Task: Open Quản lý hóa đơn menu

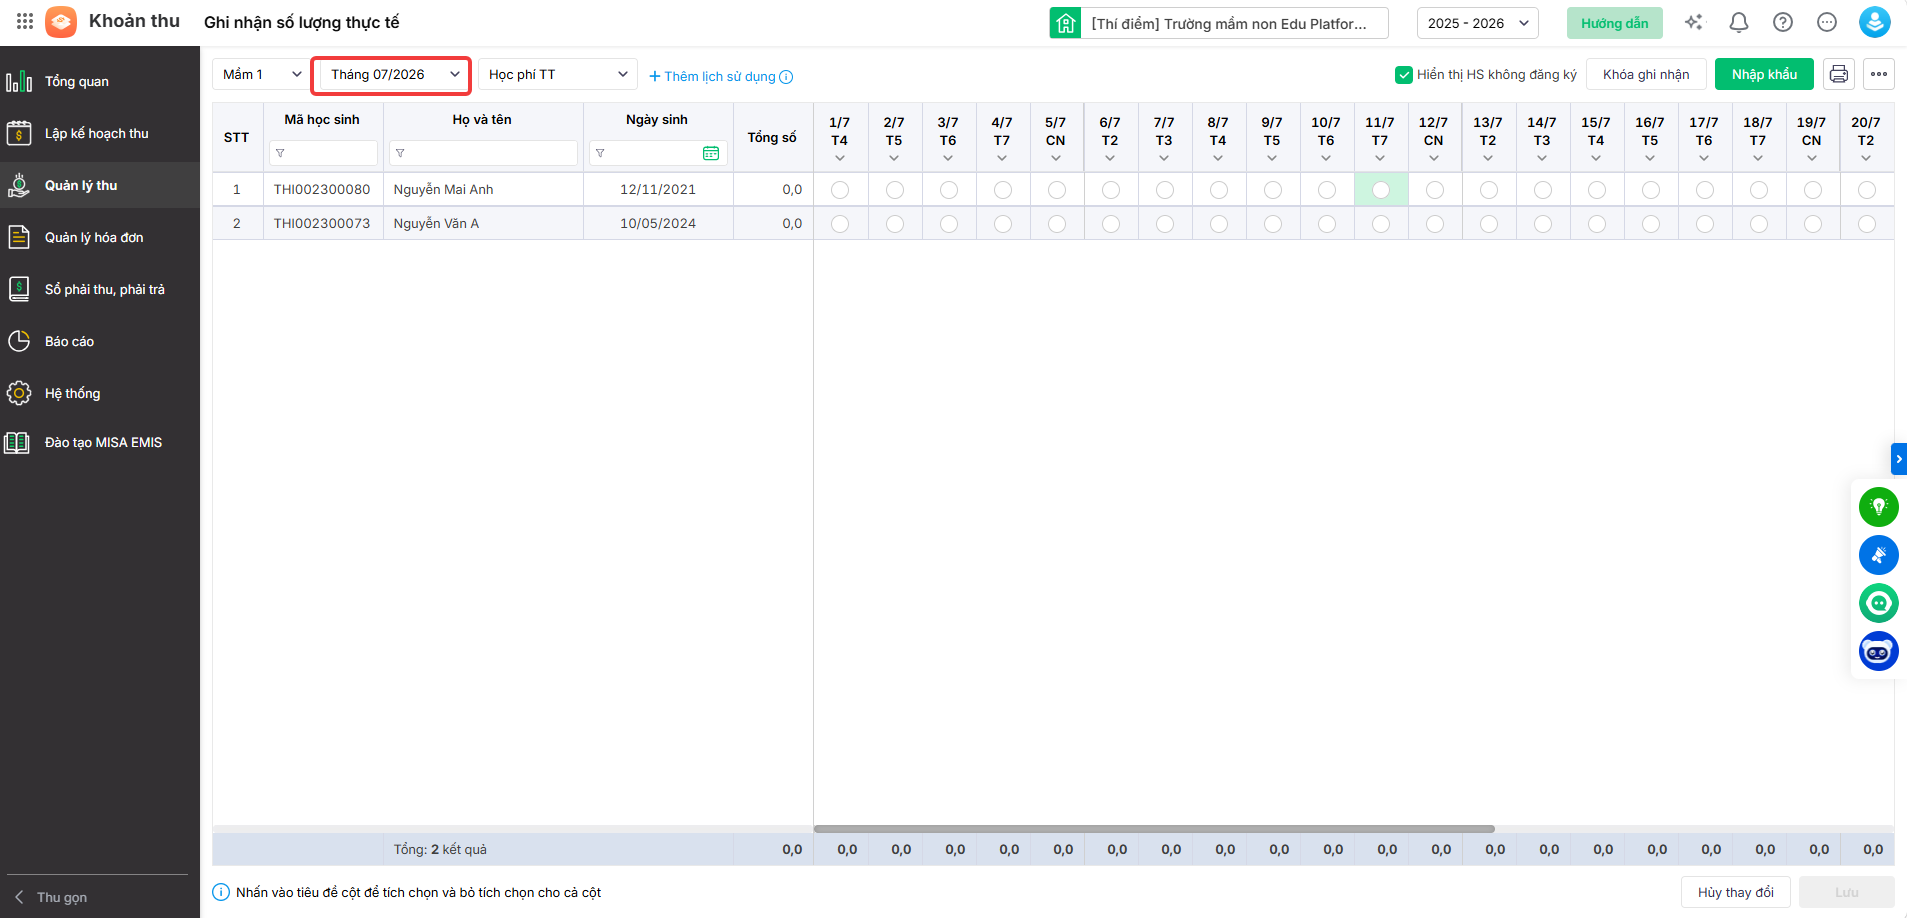Action: point(100,237)
